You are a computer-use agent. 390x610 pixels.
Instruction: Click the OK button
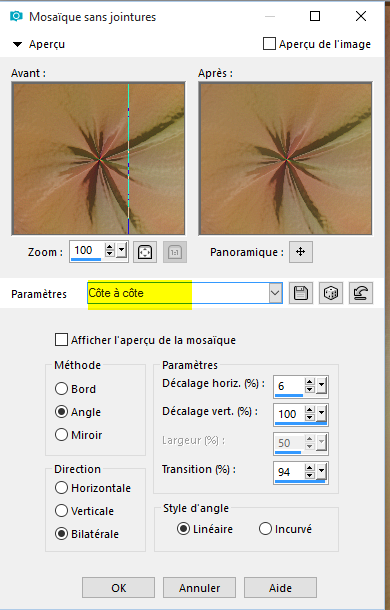[118, 587]
